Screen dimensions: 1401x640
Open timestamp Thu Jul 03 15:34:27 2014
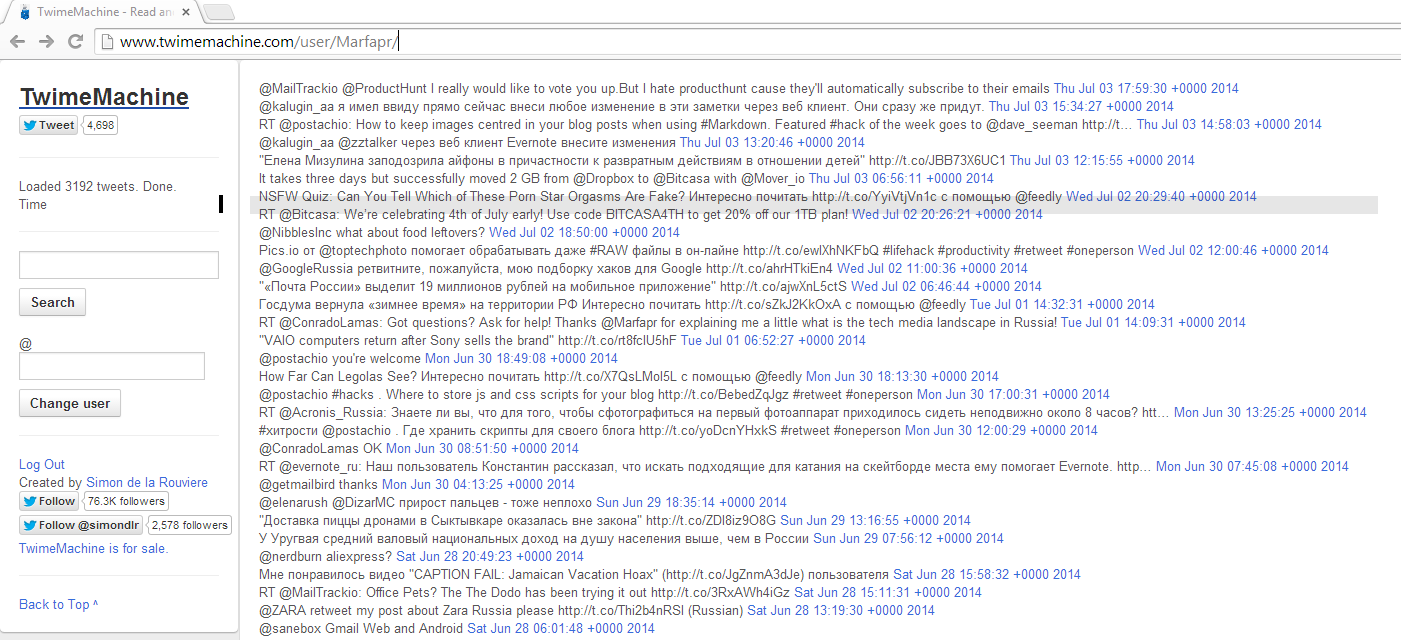[x=1081, y=106]
